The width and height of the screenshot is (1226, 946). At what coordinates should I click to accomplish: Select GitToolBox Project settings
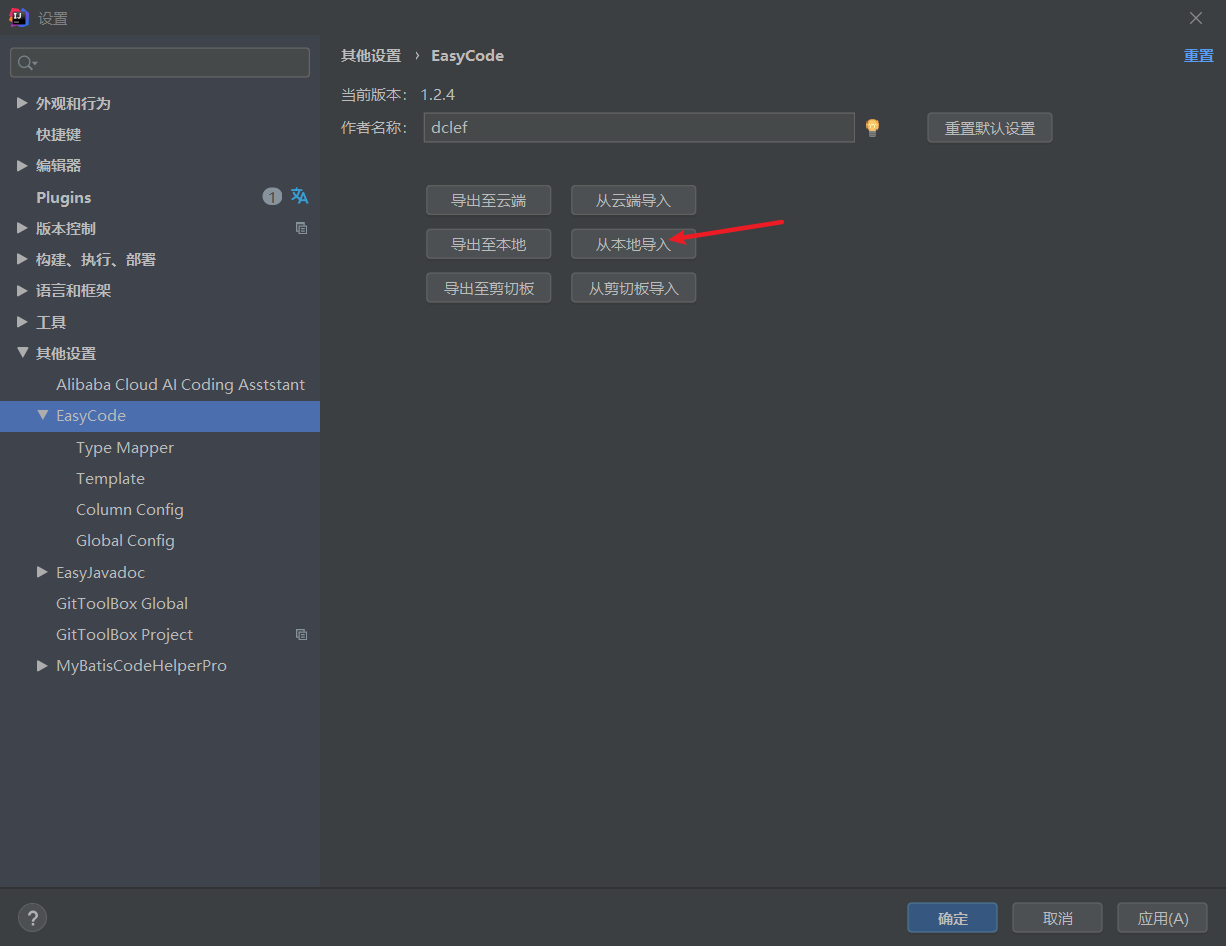click(x=124, y=634)
